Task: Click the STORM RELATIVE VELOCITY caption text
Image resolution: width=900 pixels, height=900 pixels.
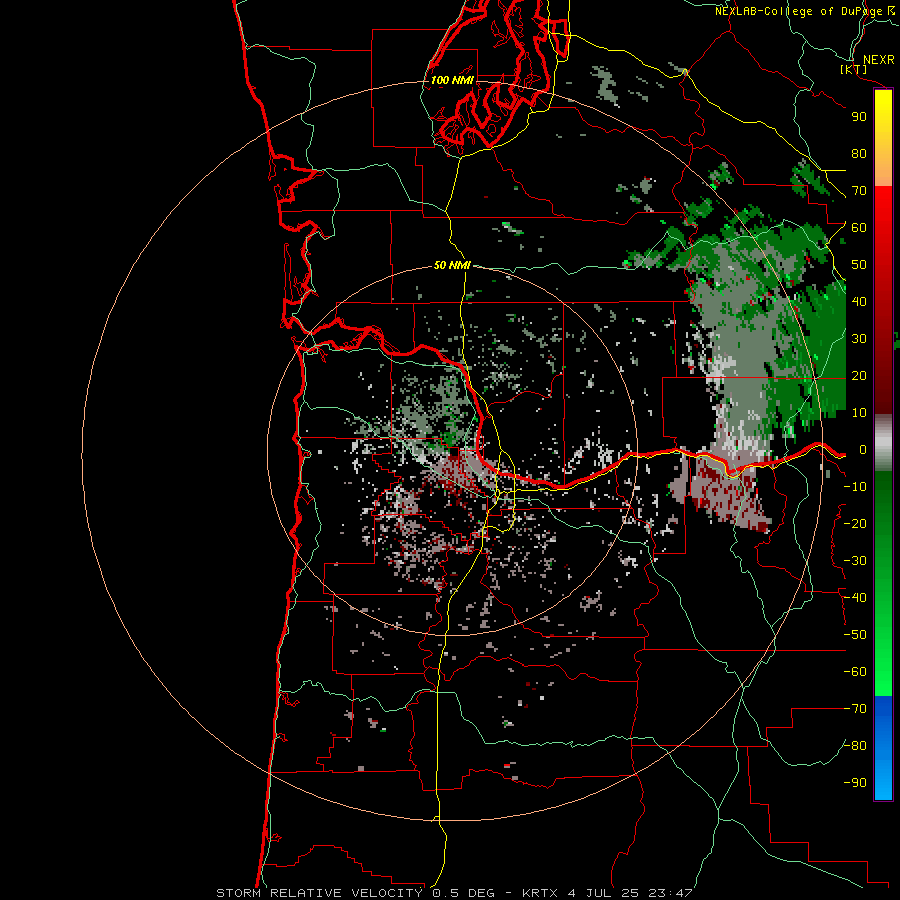Action: [x=319, y=893]
